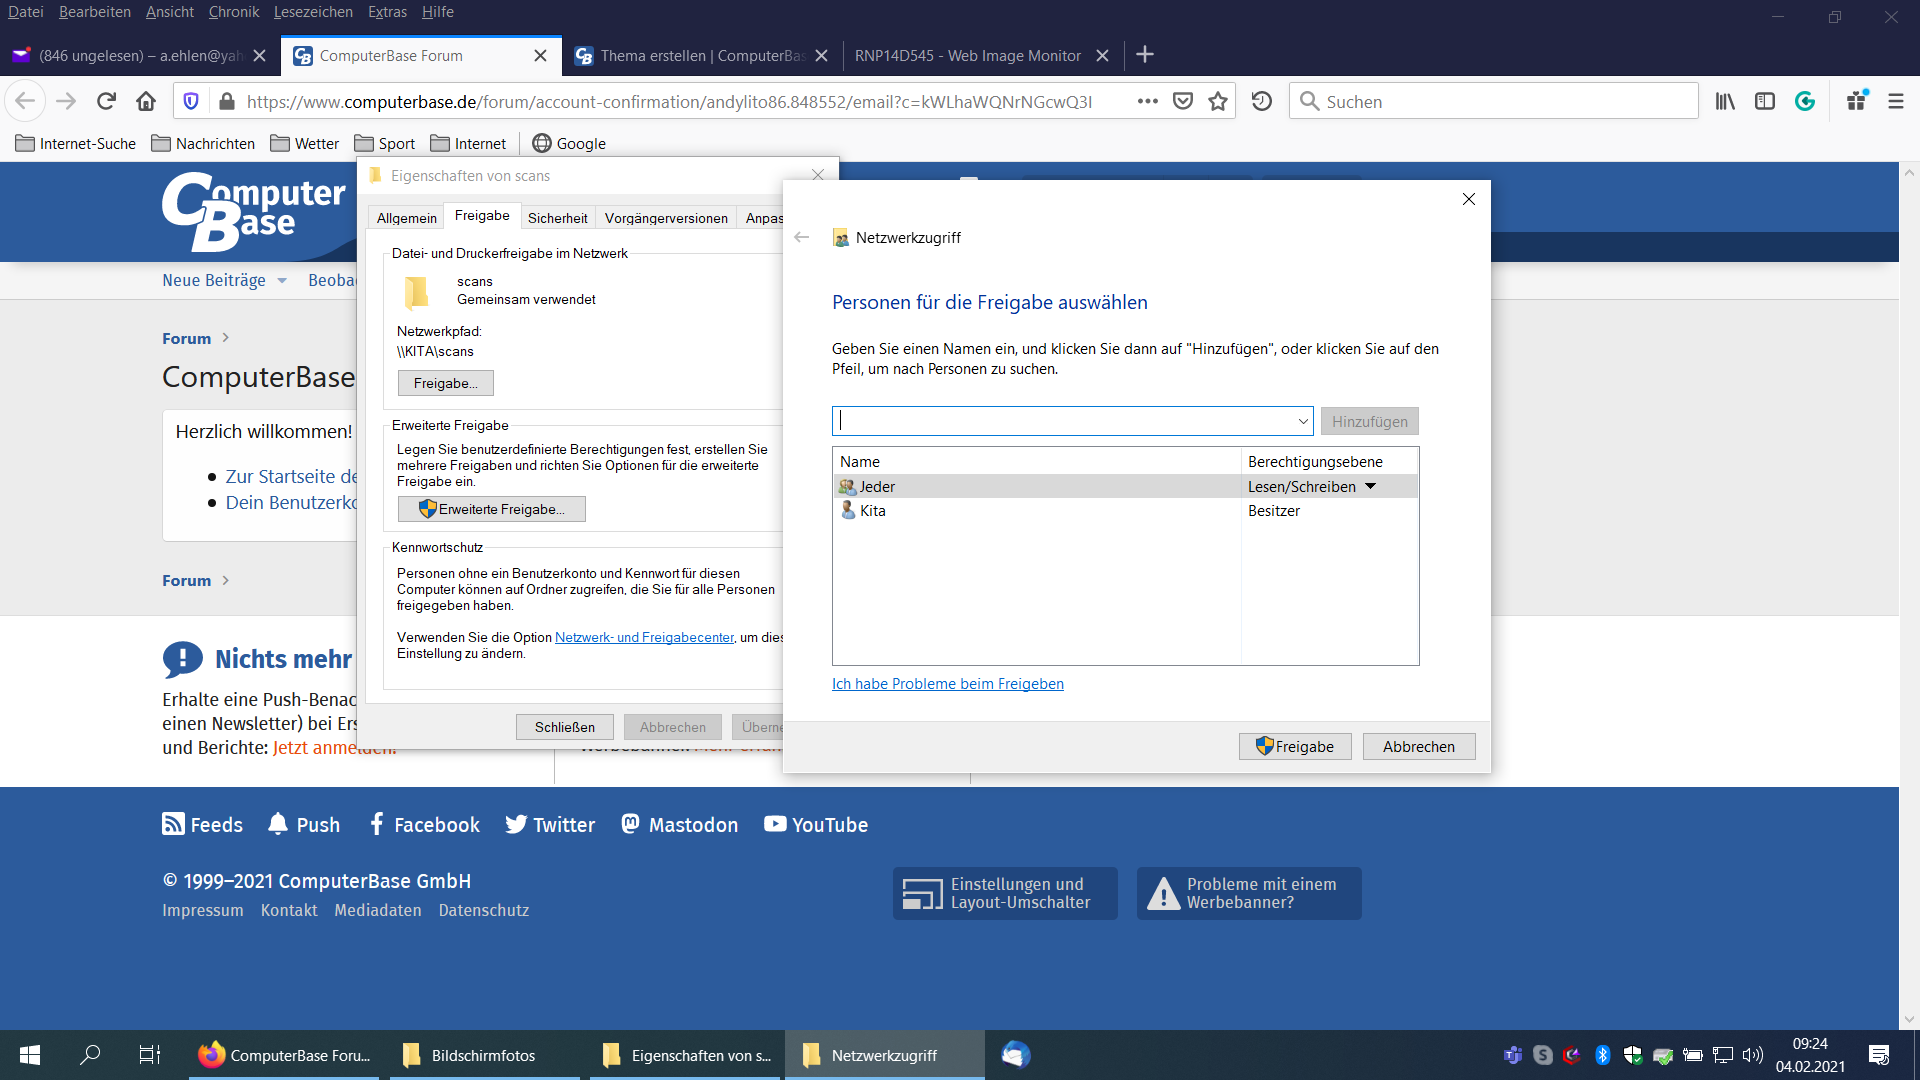Expand the Lesen/Schreiben permission dropdown
The image size is (1920, 1080).
(x=1371, y=486)
